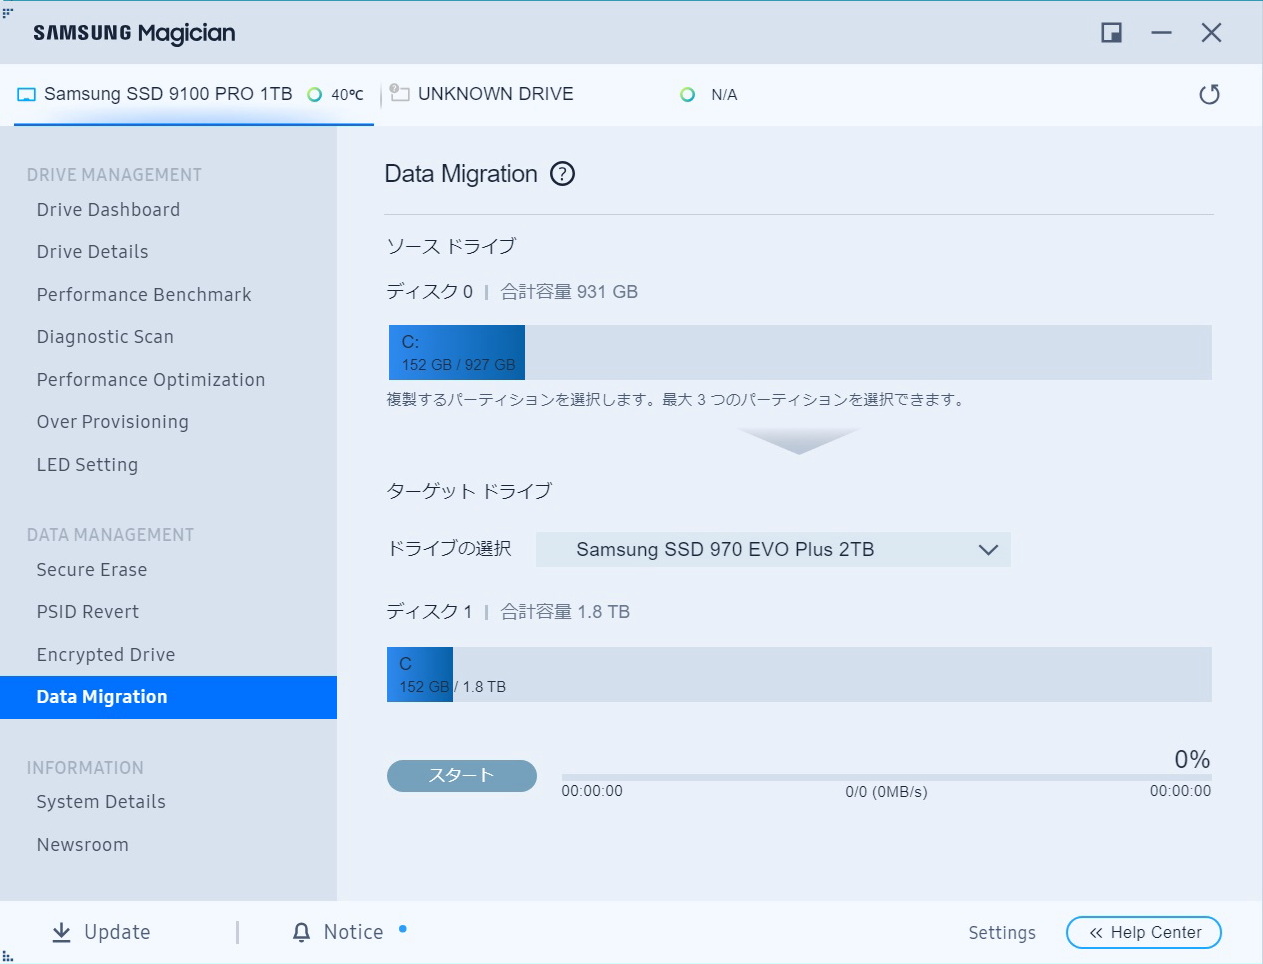Expand the target drive selection dropdown

click(x=773, y=550)
